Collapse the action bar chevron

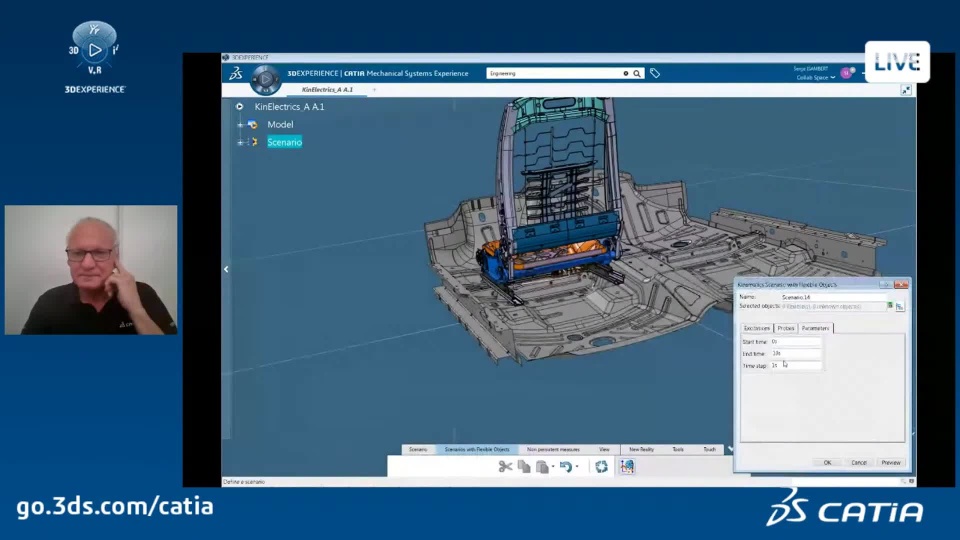729,449
